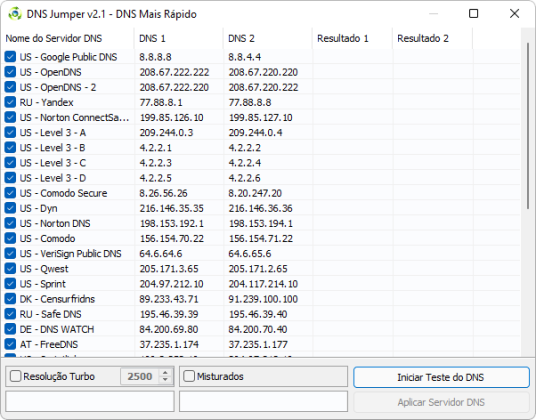This screenshot has height=420, width=536.
Task: Close the DNS Jumper window
Action: click(514, 14)
